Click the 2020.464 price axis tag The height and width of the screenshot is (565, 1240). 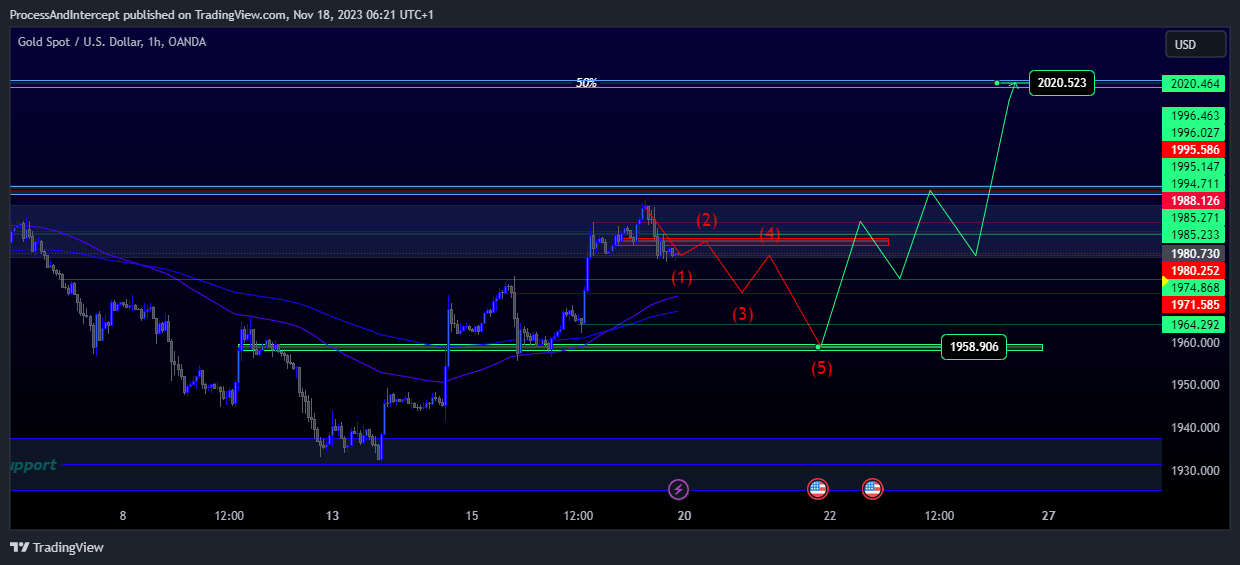[1193, 84]
